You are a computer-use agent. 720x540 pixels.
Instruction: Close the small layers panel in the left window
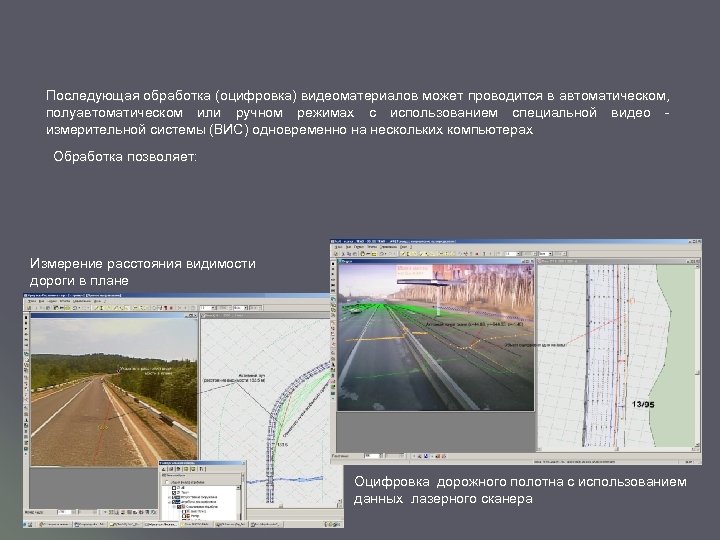242,463
